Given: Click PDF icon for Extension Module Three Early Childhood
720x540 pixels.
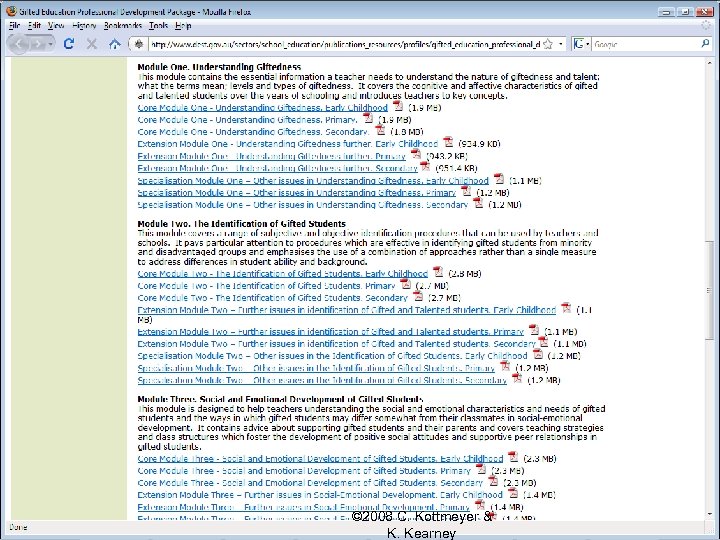Looking at the screenshot, I should (512, 493).
